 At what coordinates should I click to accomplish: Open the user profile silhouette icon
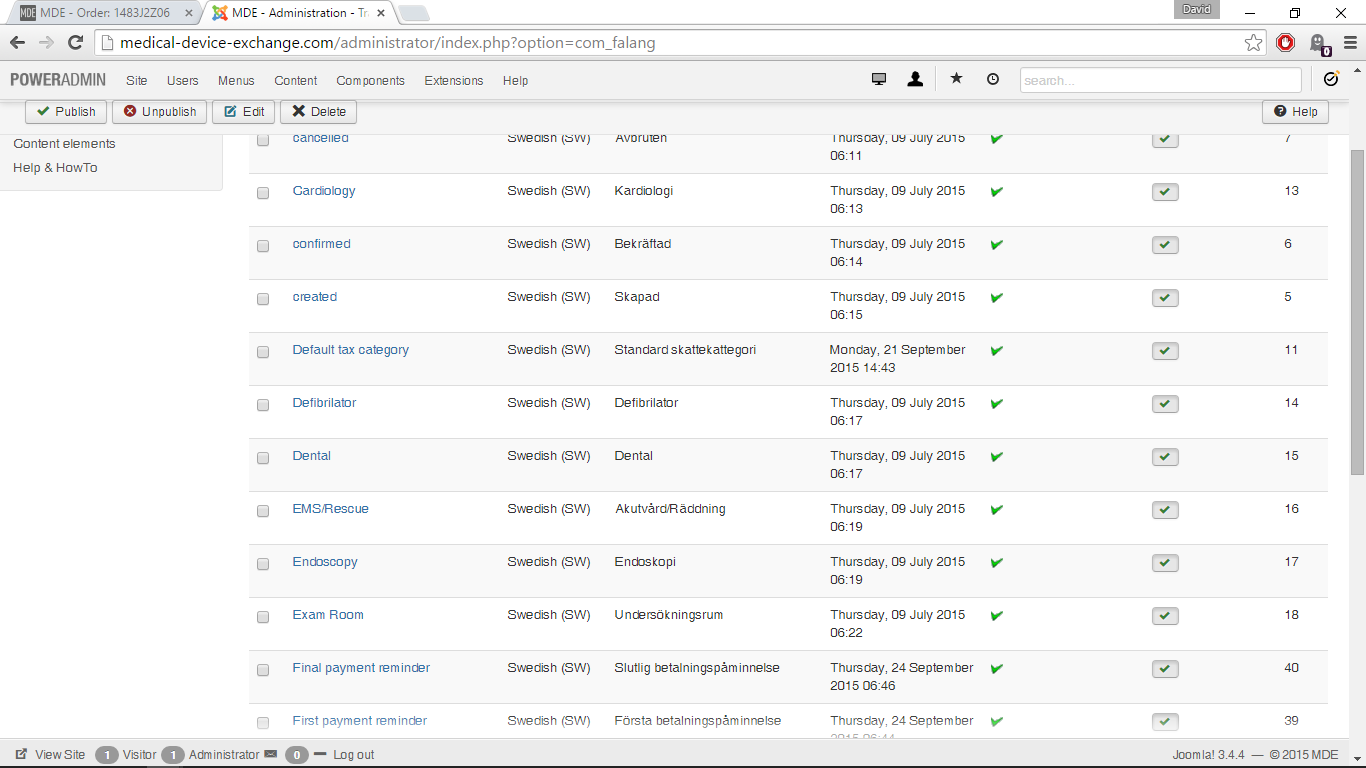[915, 80]
